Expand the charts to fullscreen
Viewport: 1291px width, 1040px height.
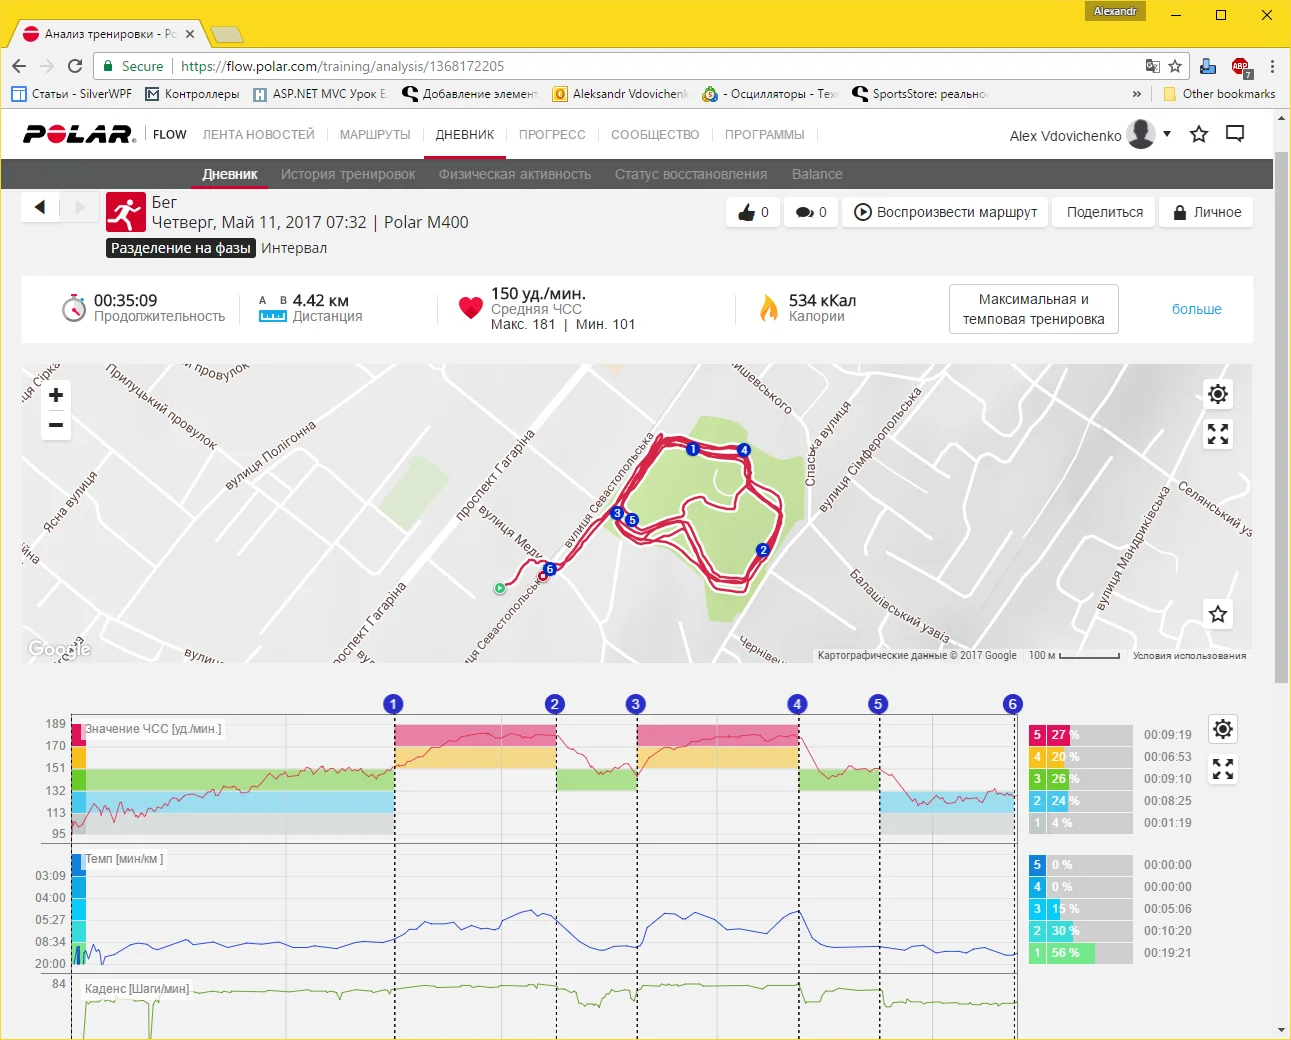[x=1222, y=769]
